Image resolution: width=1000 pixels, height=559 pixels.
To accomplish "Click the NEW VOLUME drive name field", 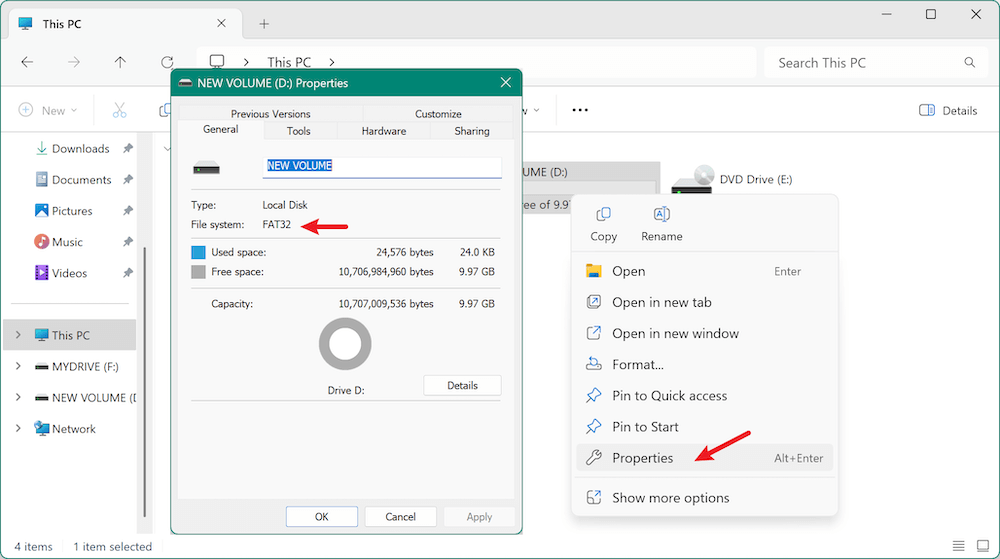I will point(381,167).
